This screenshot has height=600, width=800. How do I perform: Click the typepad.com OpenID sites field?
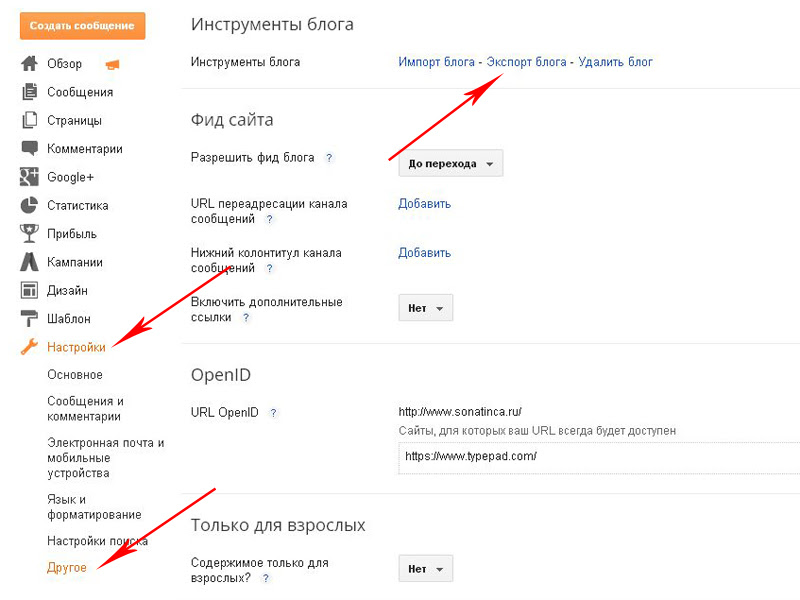pyautogui.click(x=599, y=458)
